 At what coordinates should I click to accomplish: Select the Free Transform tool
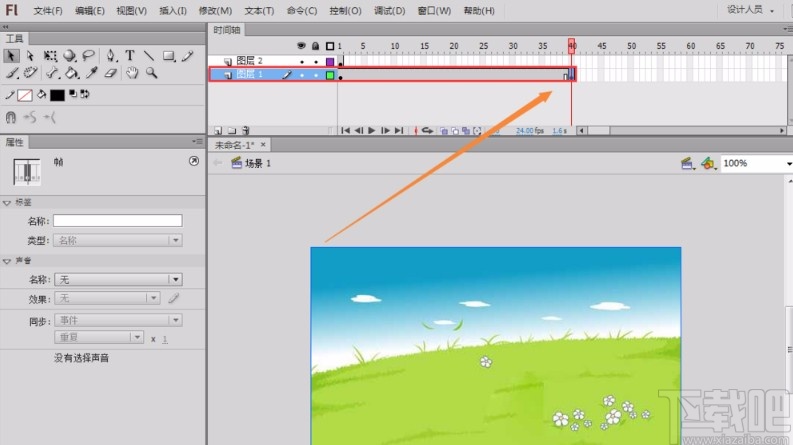coord(50,56)
